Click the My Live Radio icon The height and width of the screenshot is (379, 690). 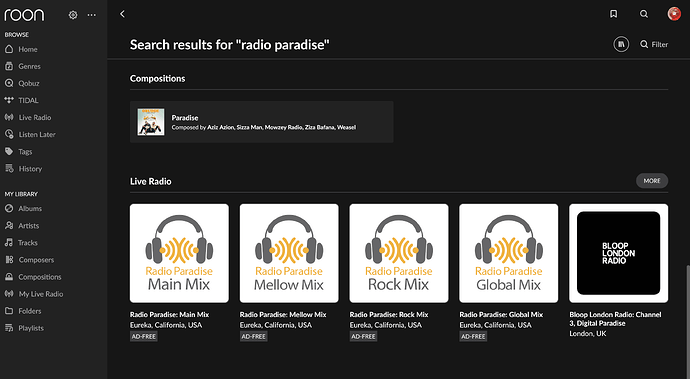9,294
